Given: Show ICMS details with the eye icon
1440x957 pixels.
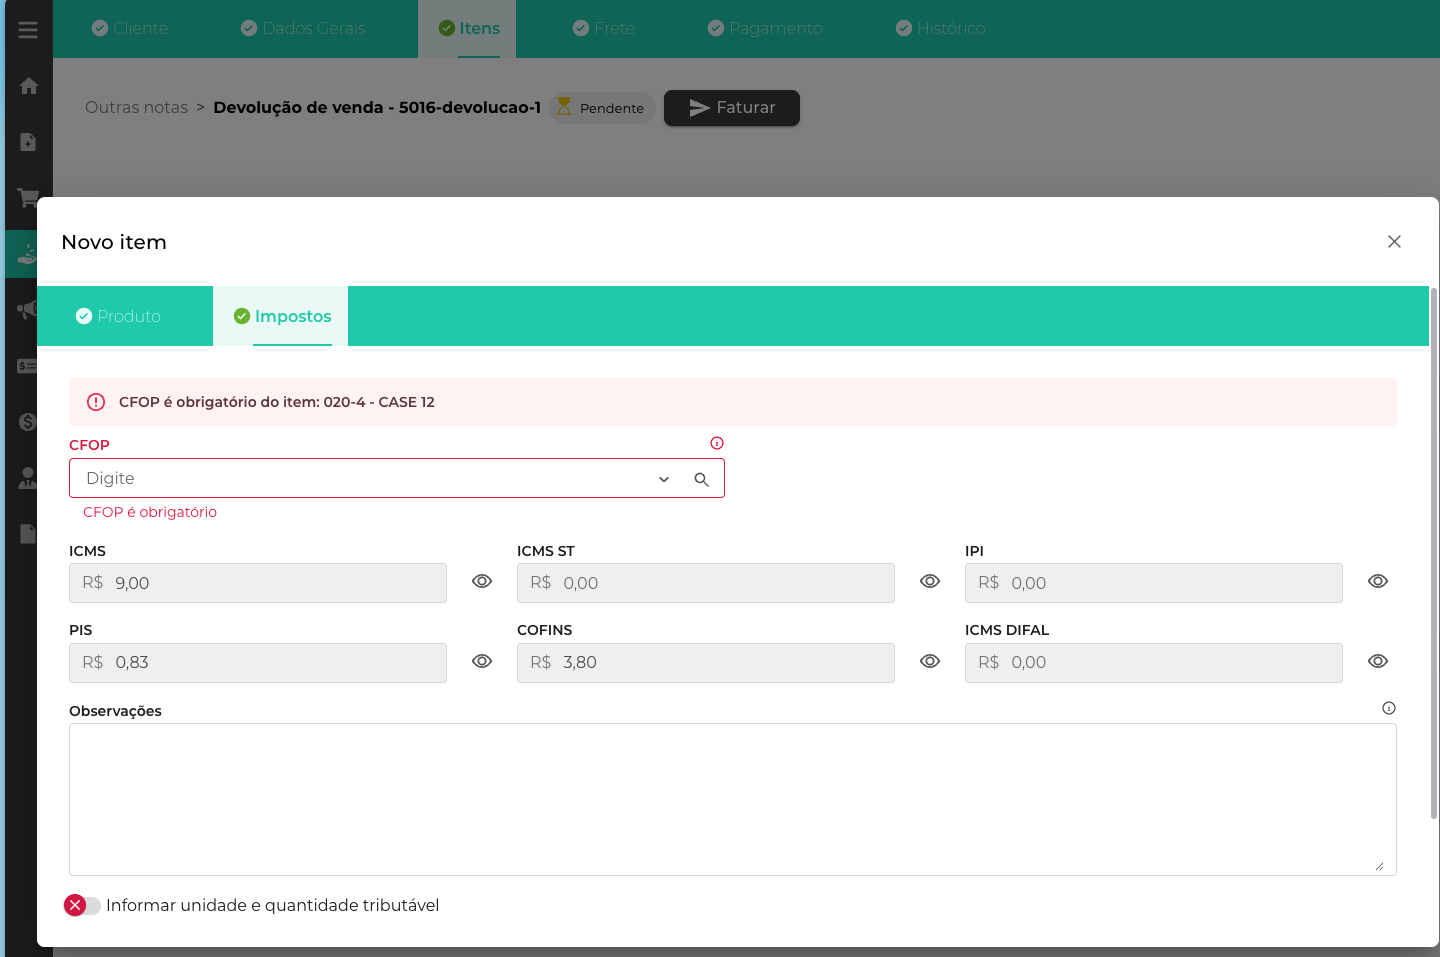Looking at the screenshot, I should (x=482, y=582).
